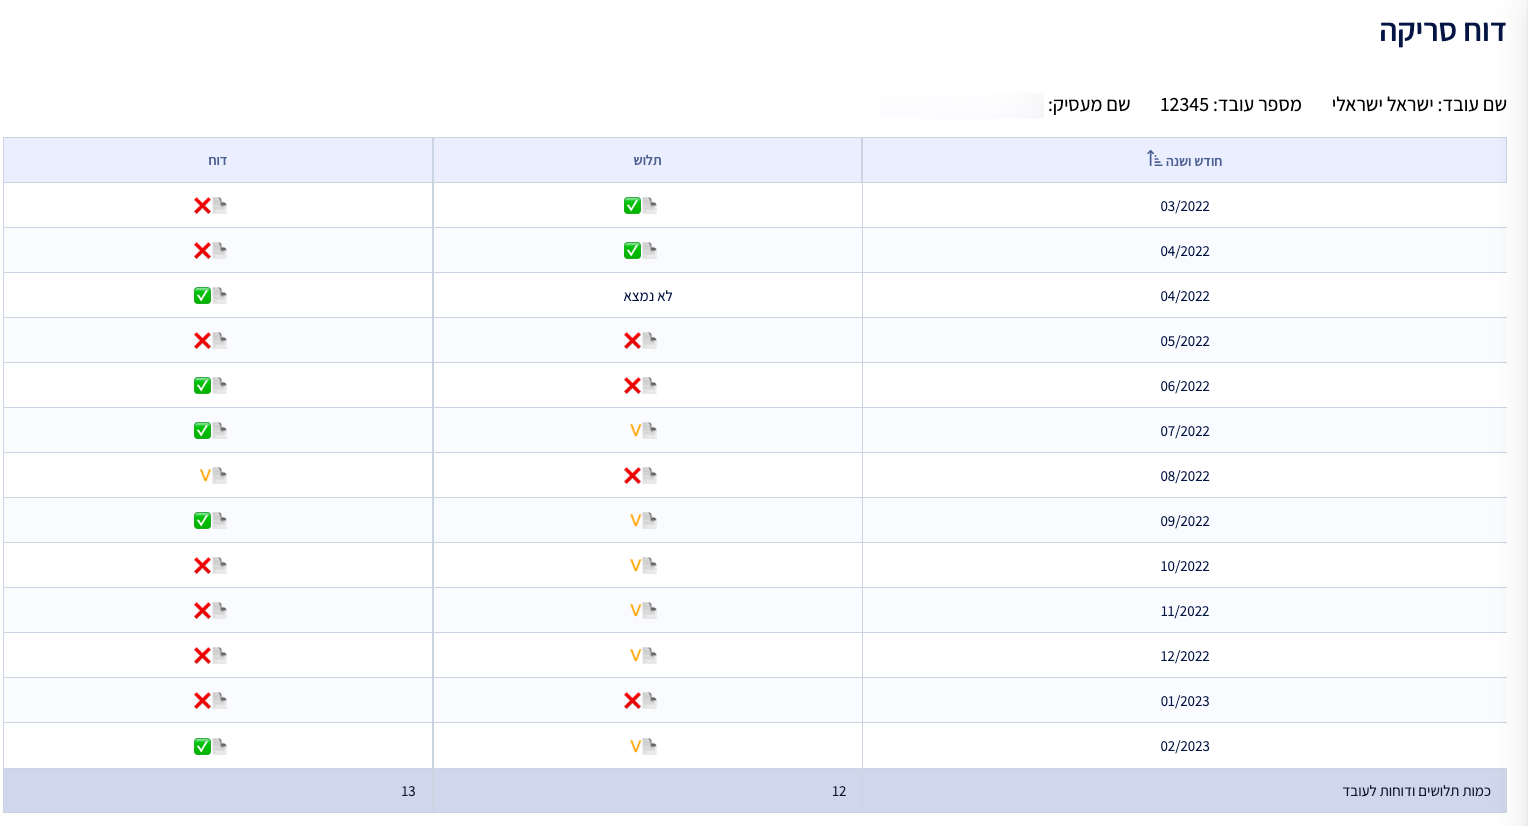Click the red X payslip icon for 05/2022
This screenshot has width=1528, height=826.
640,341
